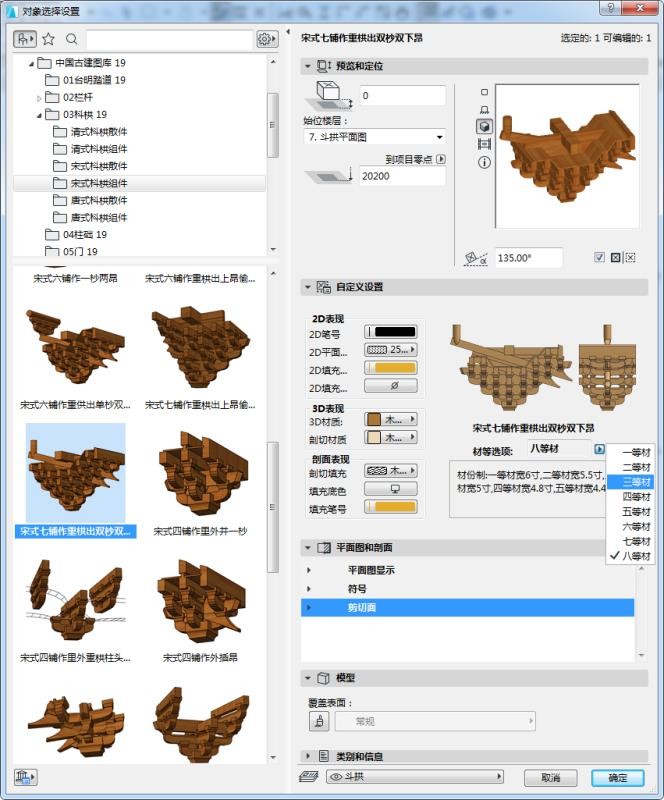664x800 pixels.
Task: Click the override surface paint icon
Action: click(x=319, y=721)
